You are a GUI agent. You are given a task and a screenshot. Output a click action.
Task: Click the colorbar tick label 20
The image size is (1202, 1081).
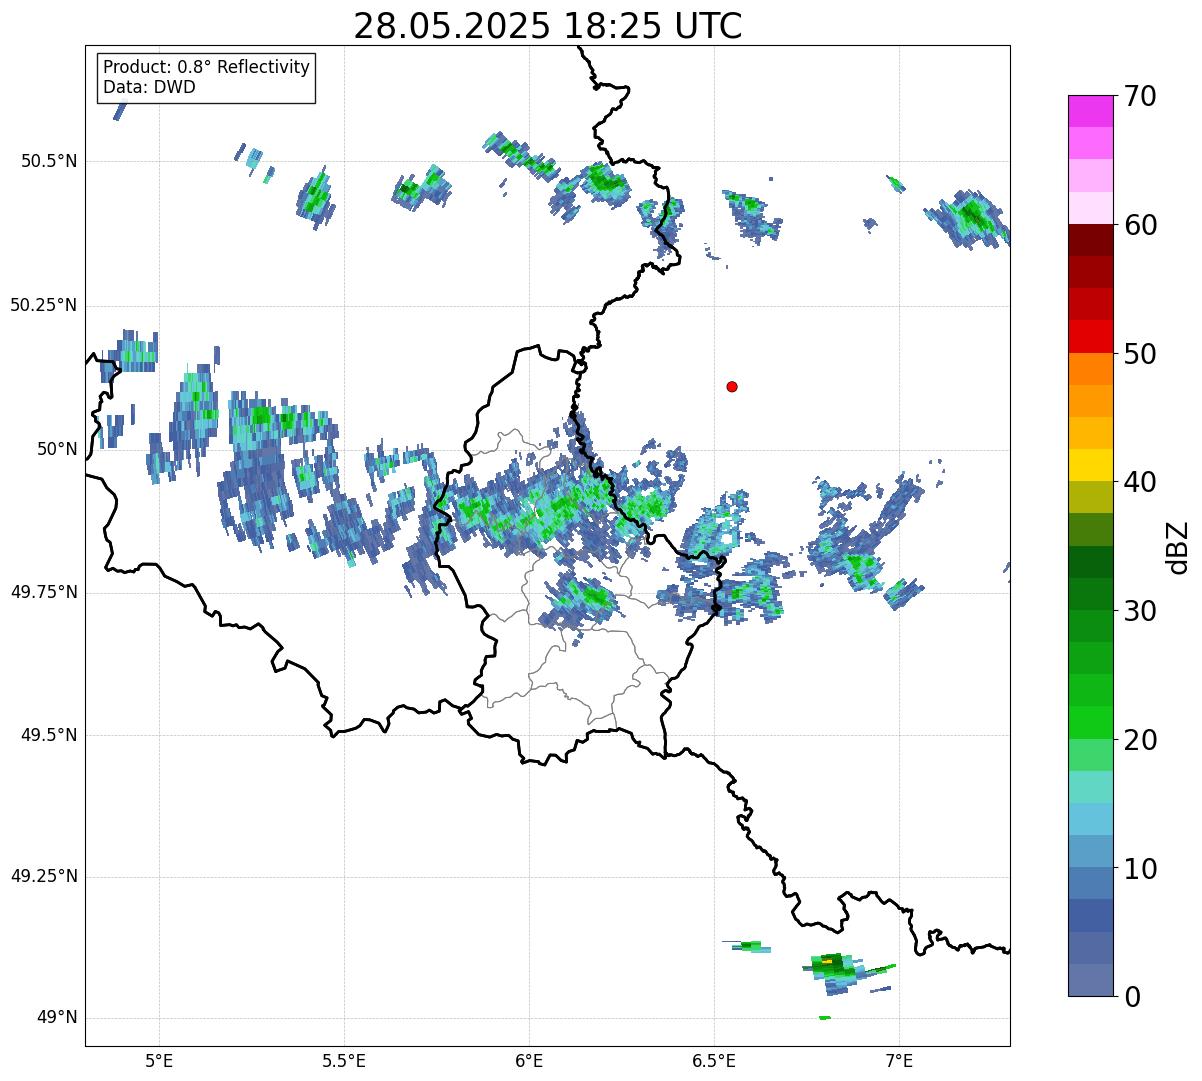[x=1140, y=740]
